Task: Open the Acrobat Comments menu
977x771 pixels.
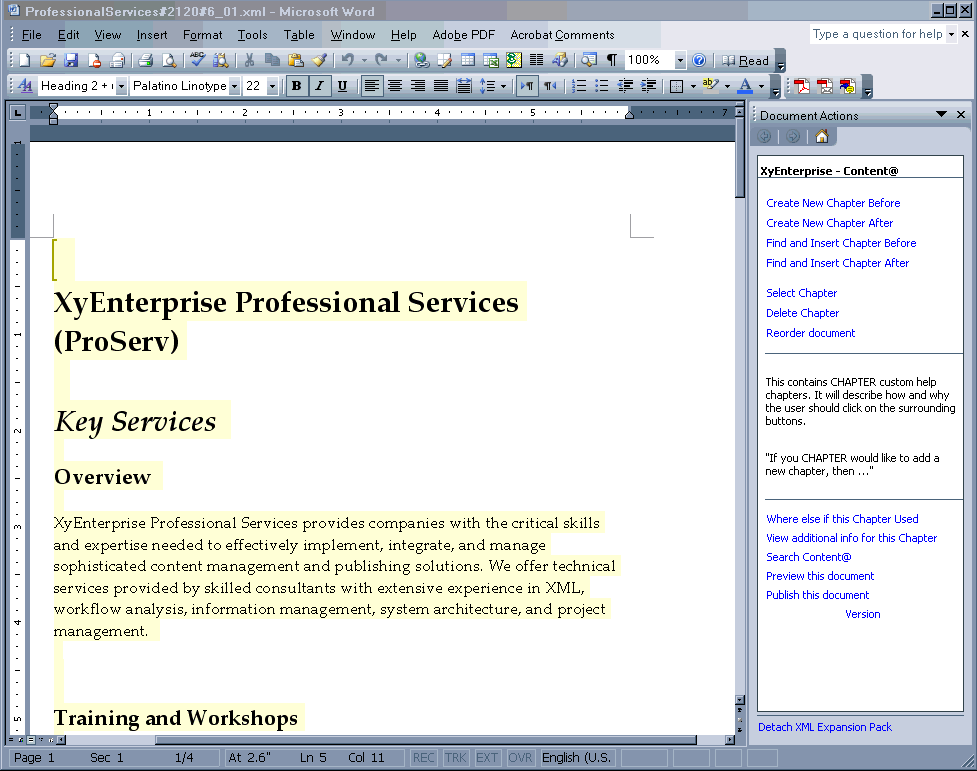Action: coord(562,35)
